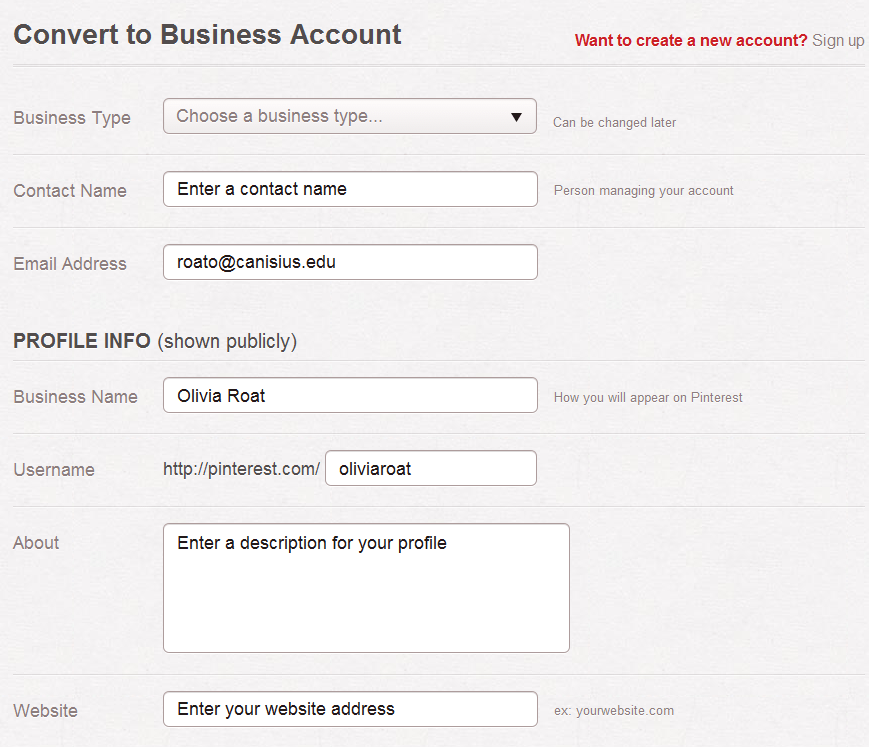Click the "Person managing your account" hint
869x747 pixels.
(x=643, y=190)
